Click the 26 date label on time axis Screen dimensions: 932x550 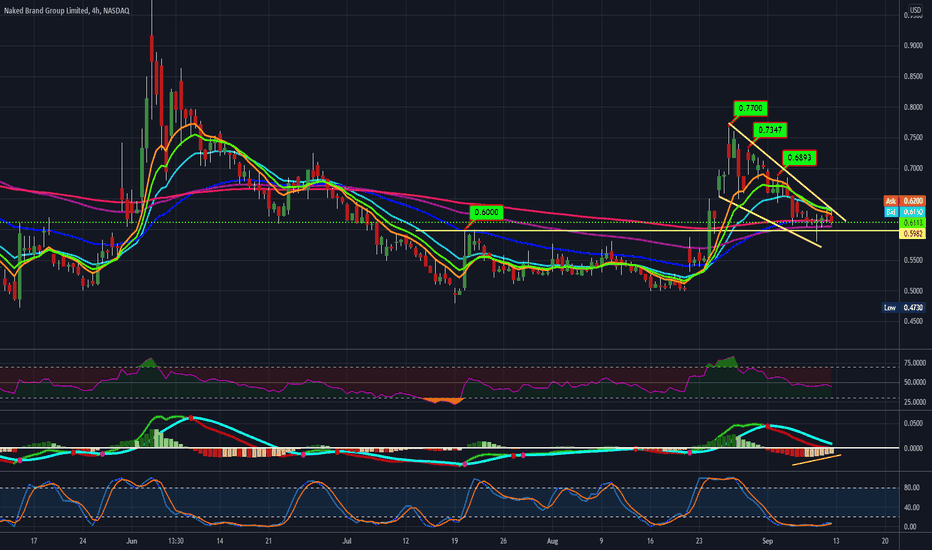[x=503, y=541]
